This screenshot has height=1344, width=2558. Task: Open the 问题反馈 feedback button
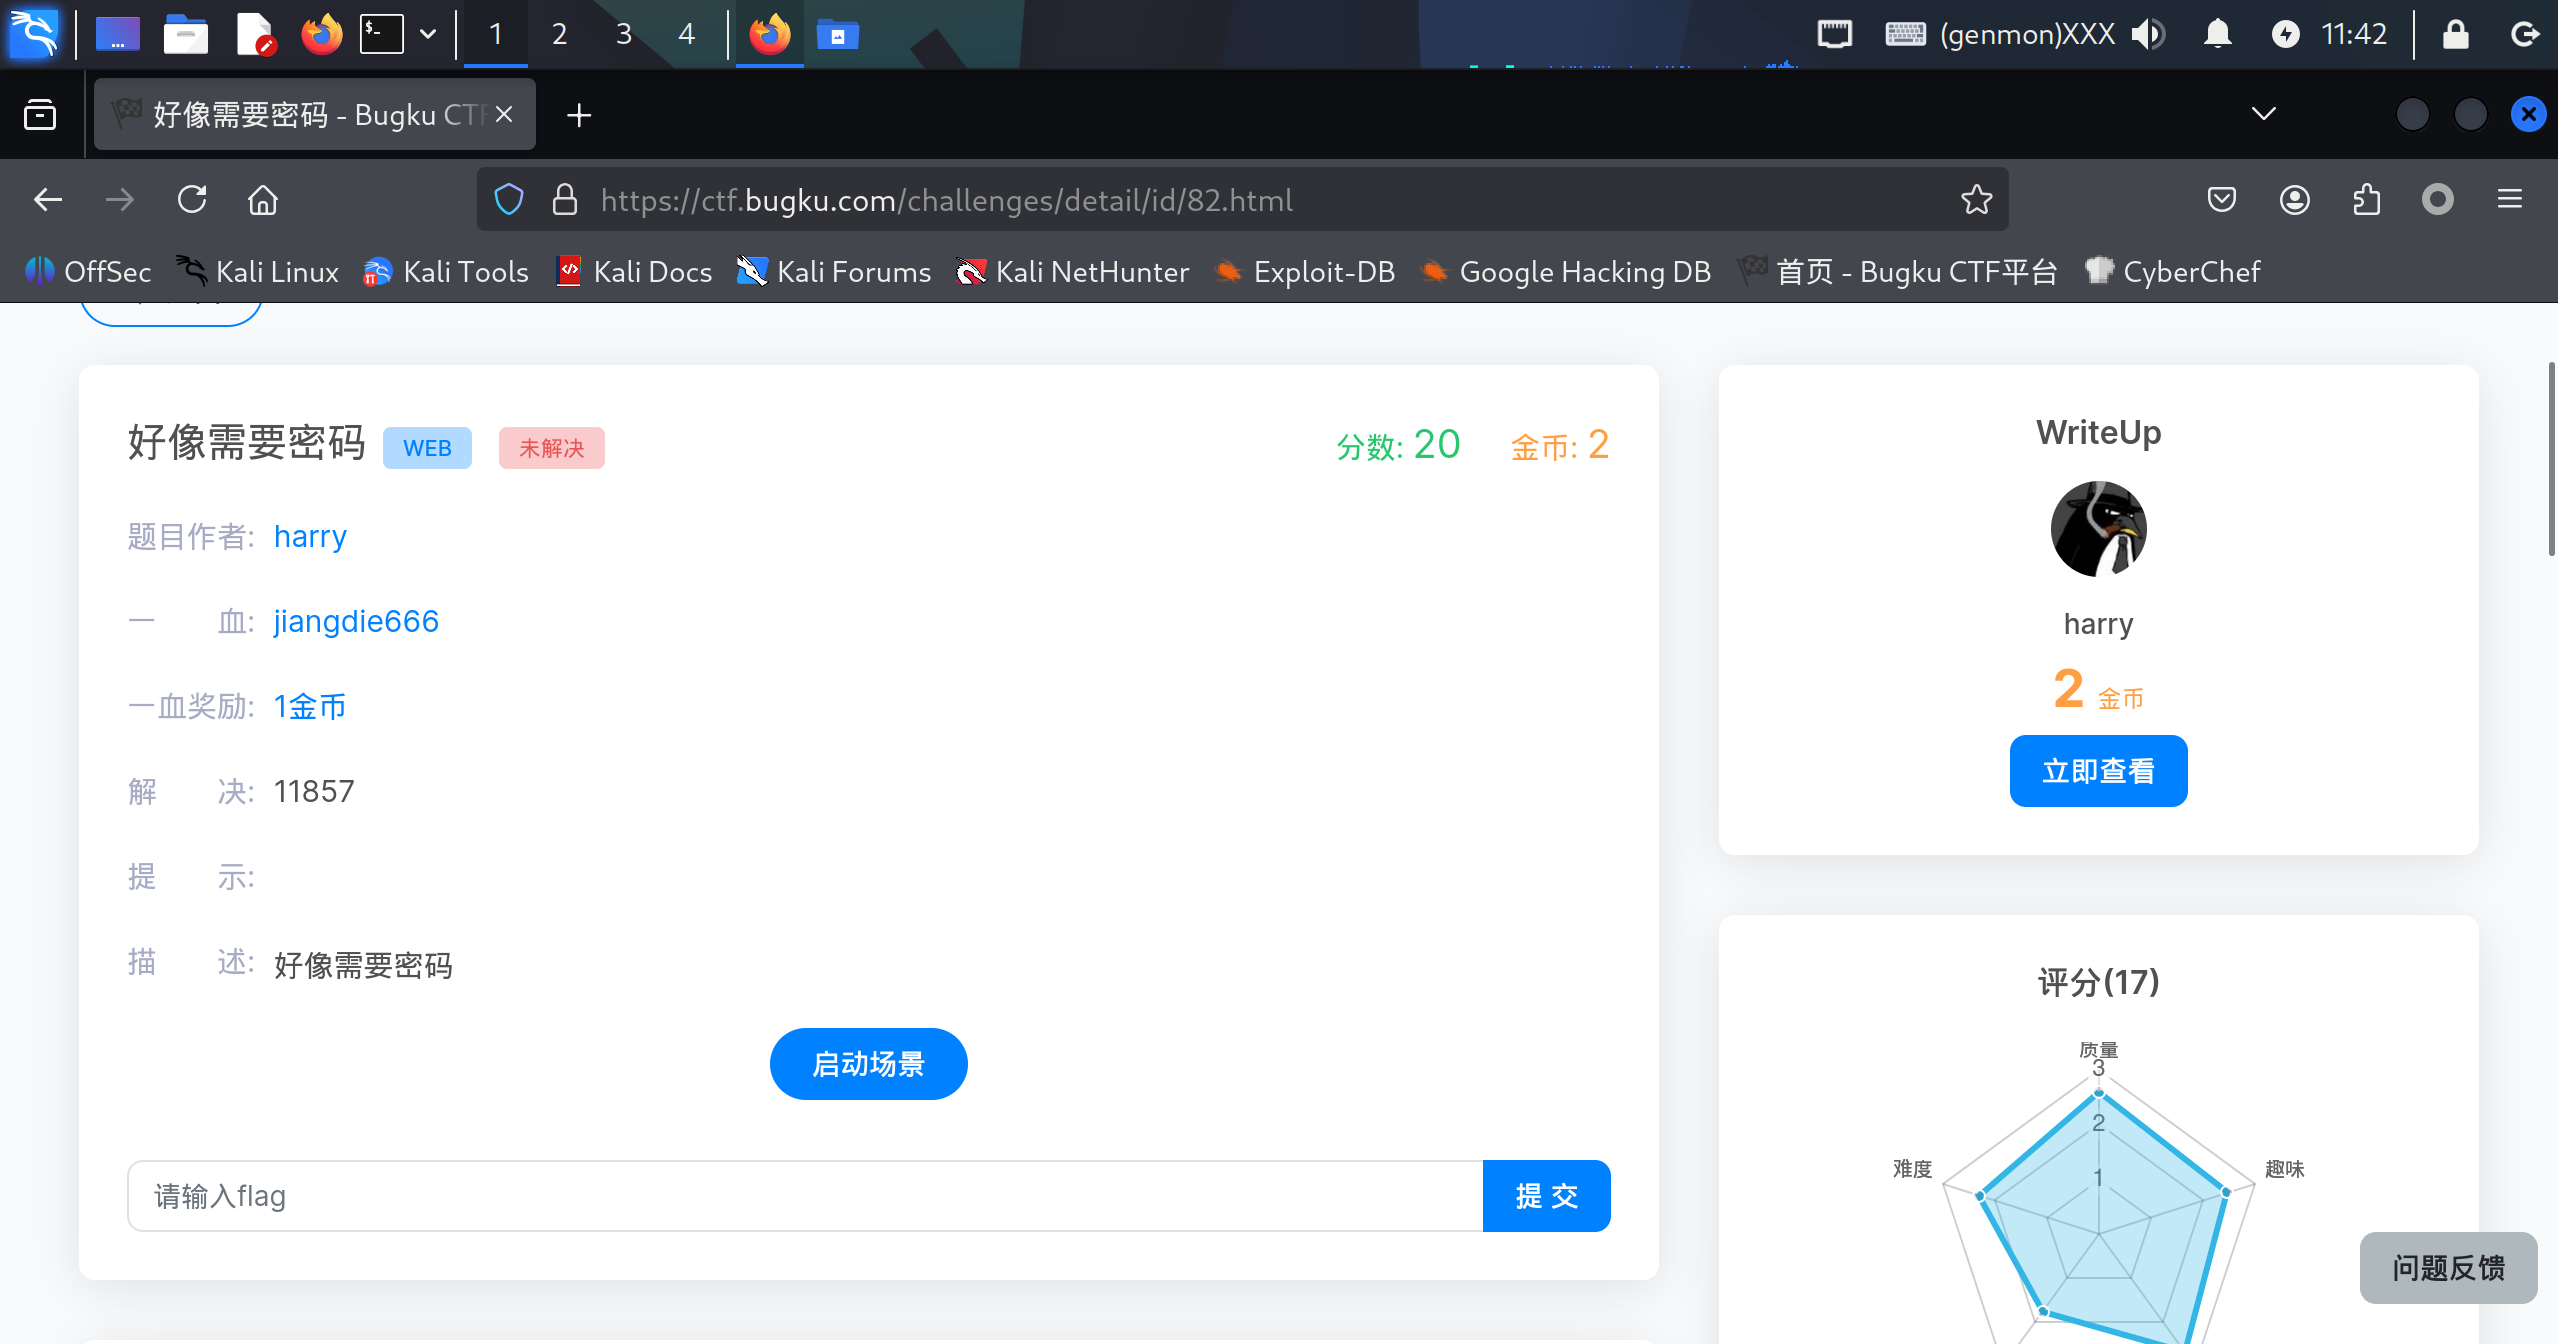pyautogui.click(x=2448, y=1268)
